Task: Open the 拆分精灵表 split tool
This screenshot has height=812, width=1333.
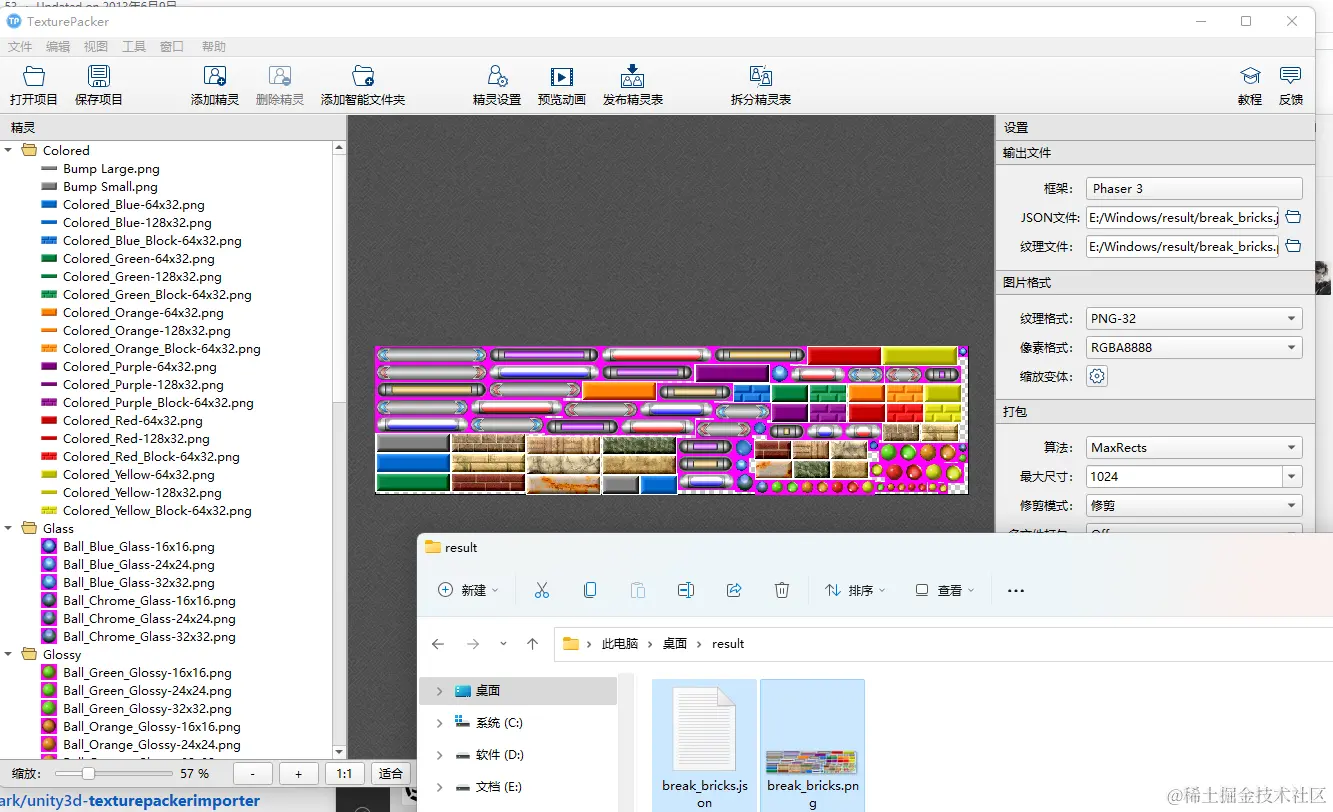Action: pos(761,85)
